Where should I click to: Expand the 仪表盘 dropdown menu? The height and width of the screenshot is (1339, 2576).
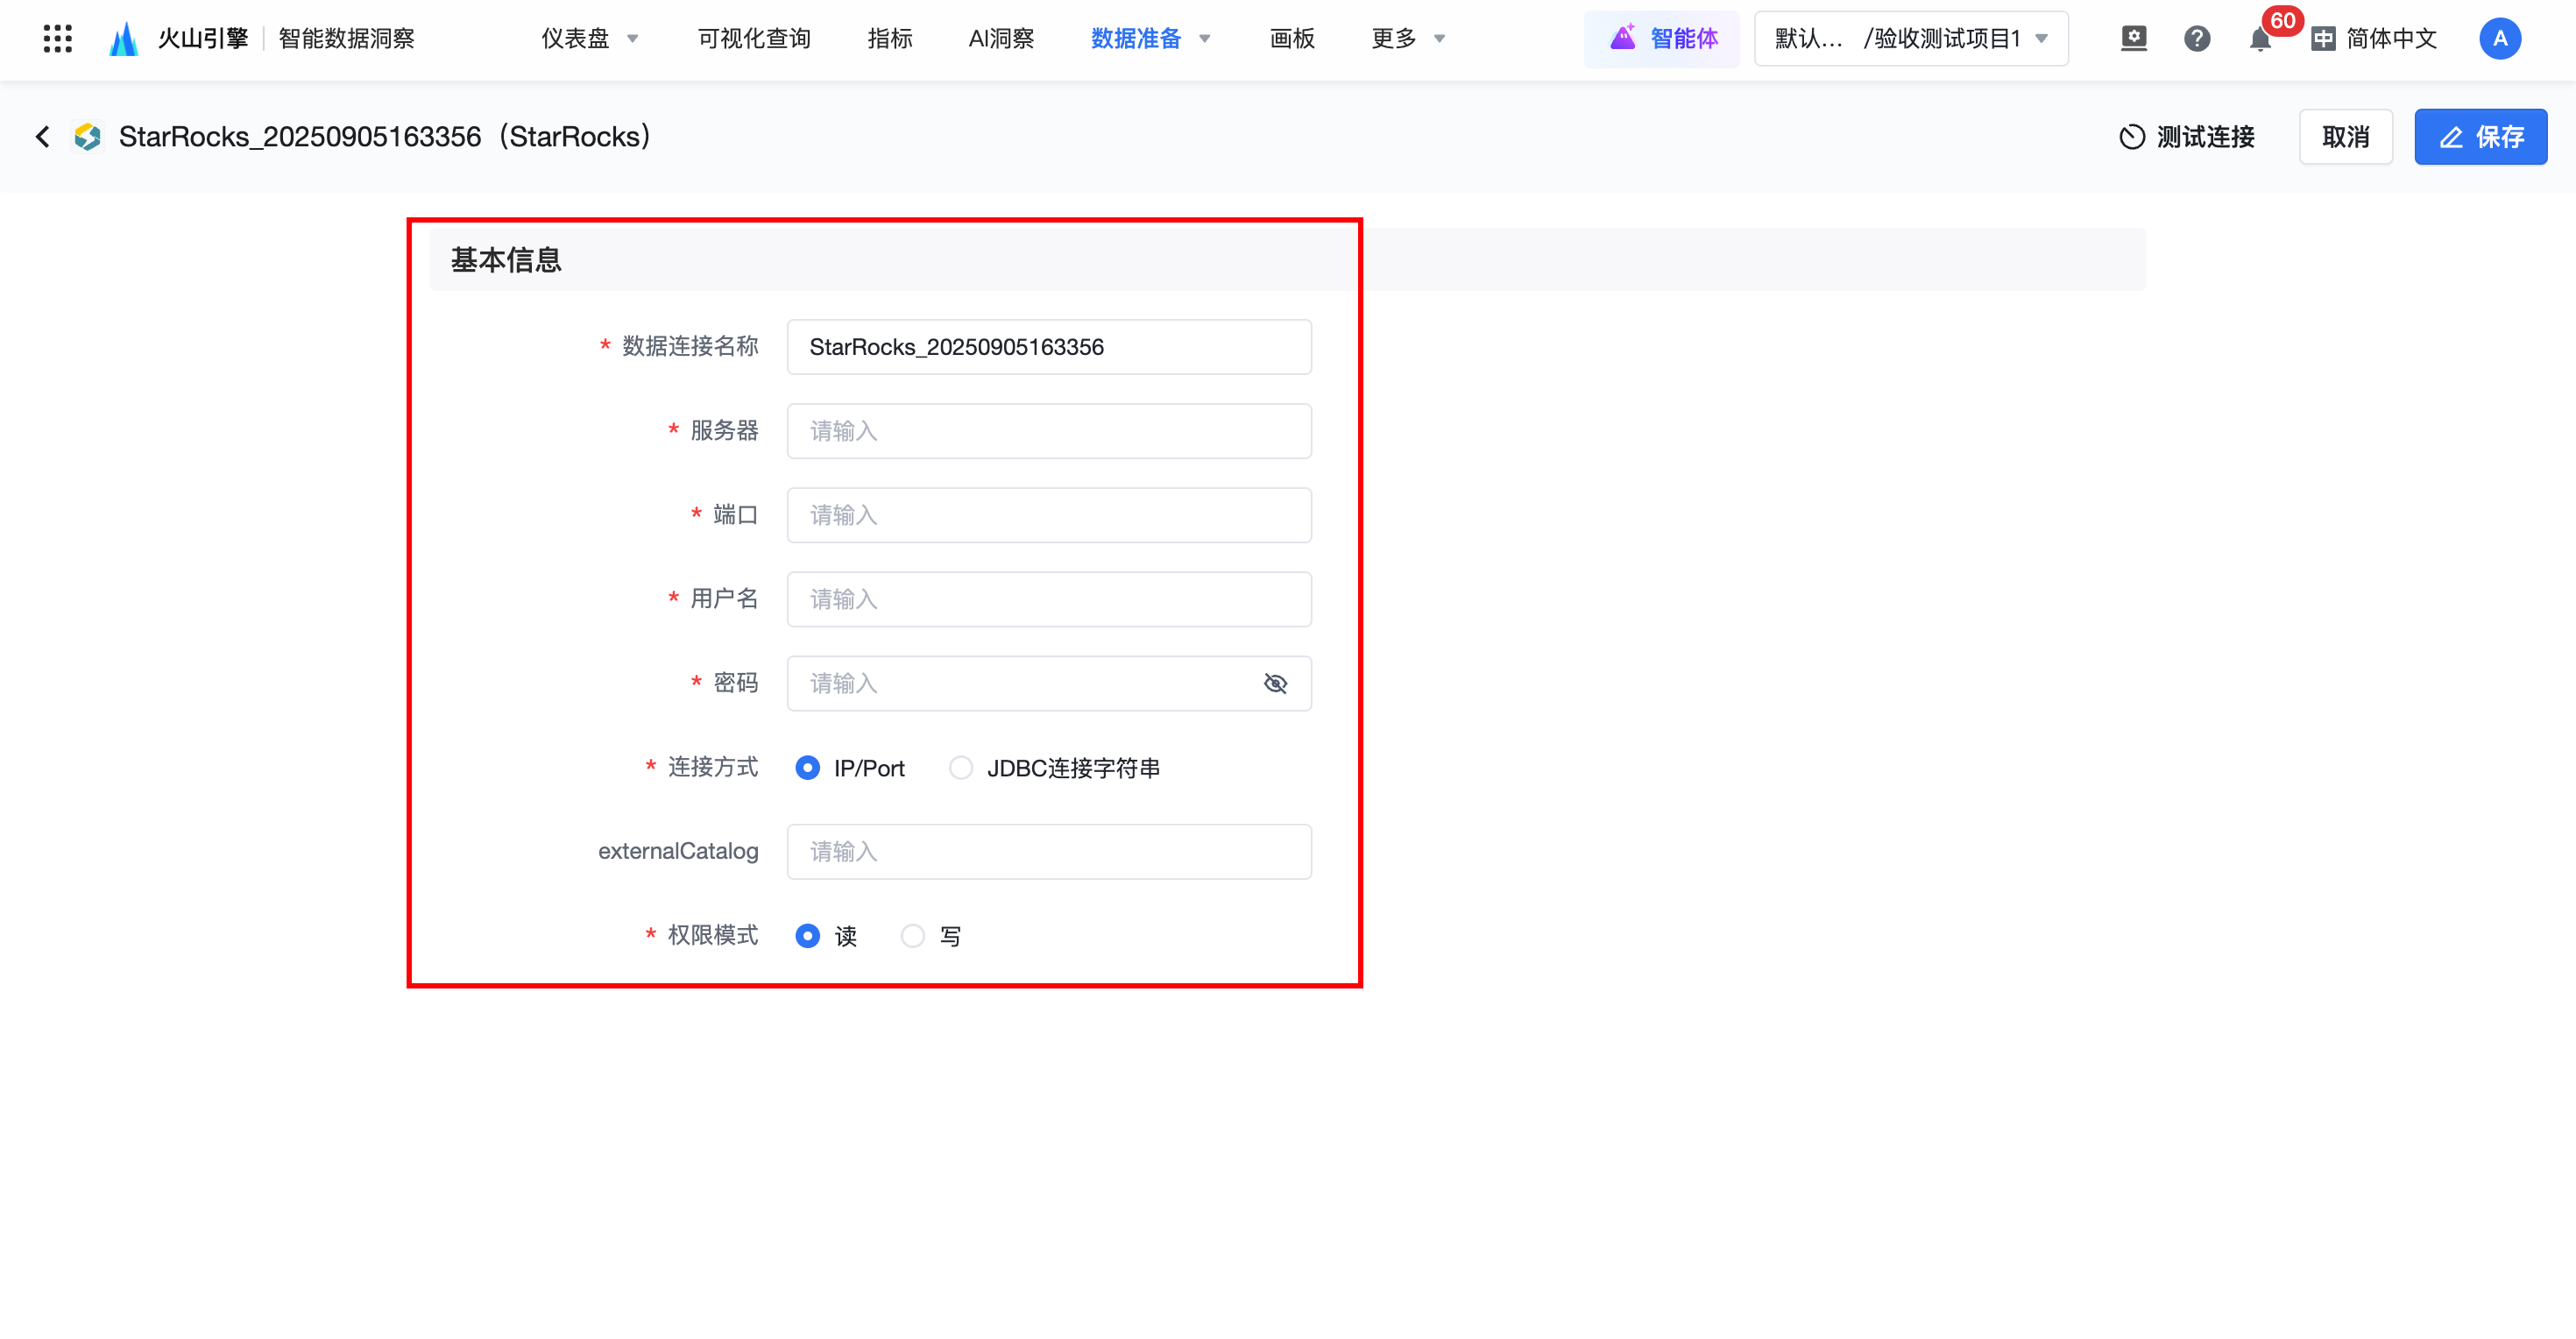pyautogui.click(x=590, y=39)
